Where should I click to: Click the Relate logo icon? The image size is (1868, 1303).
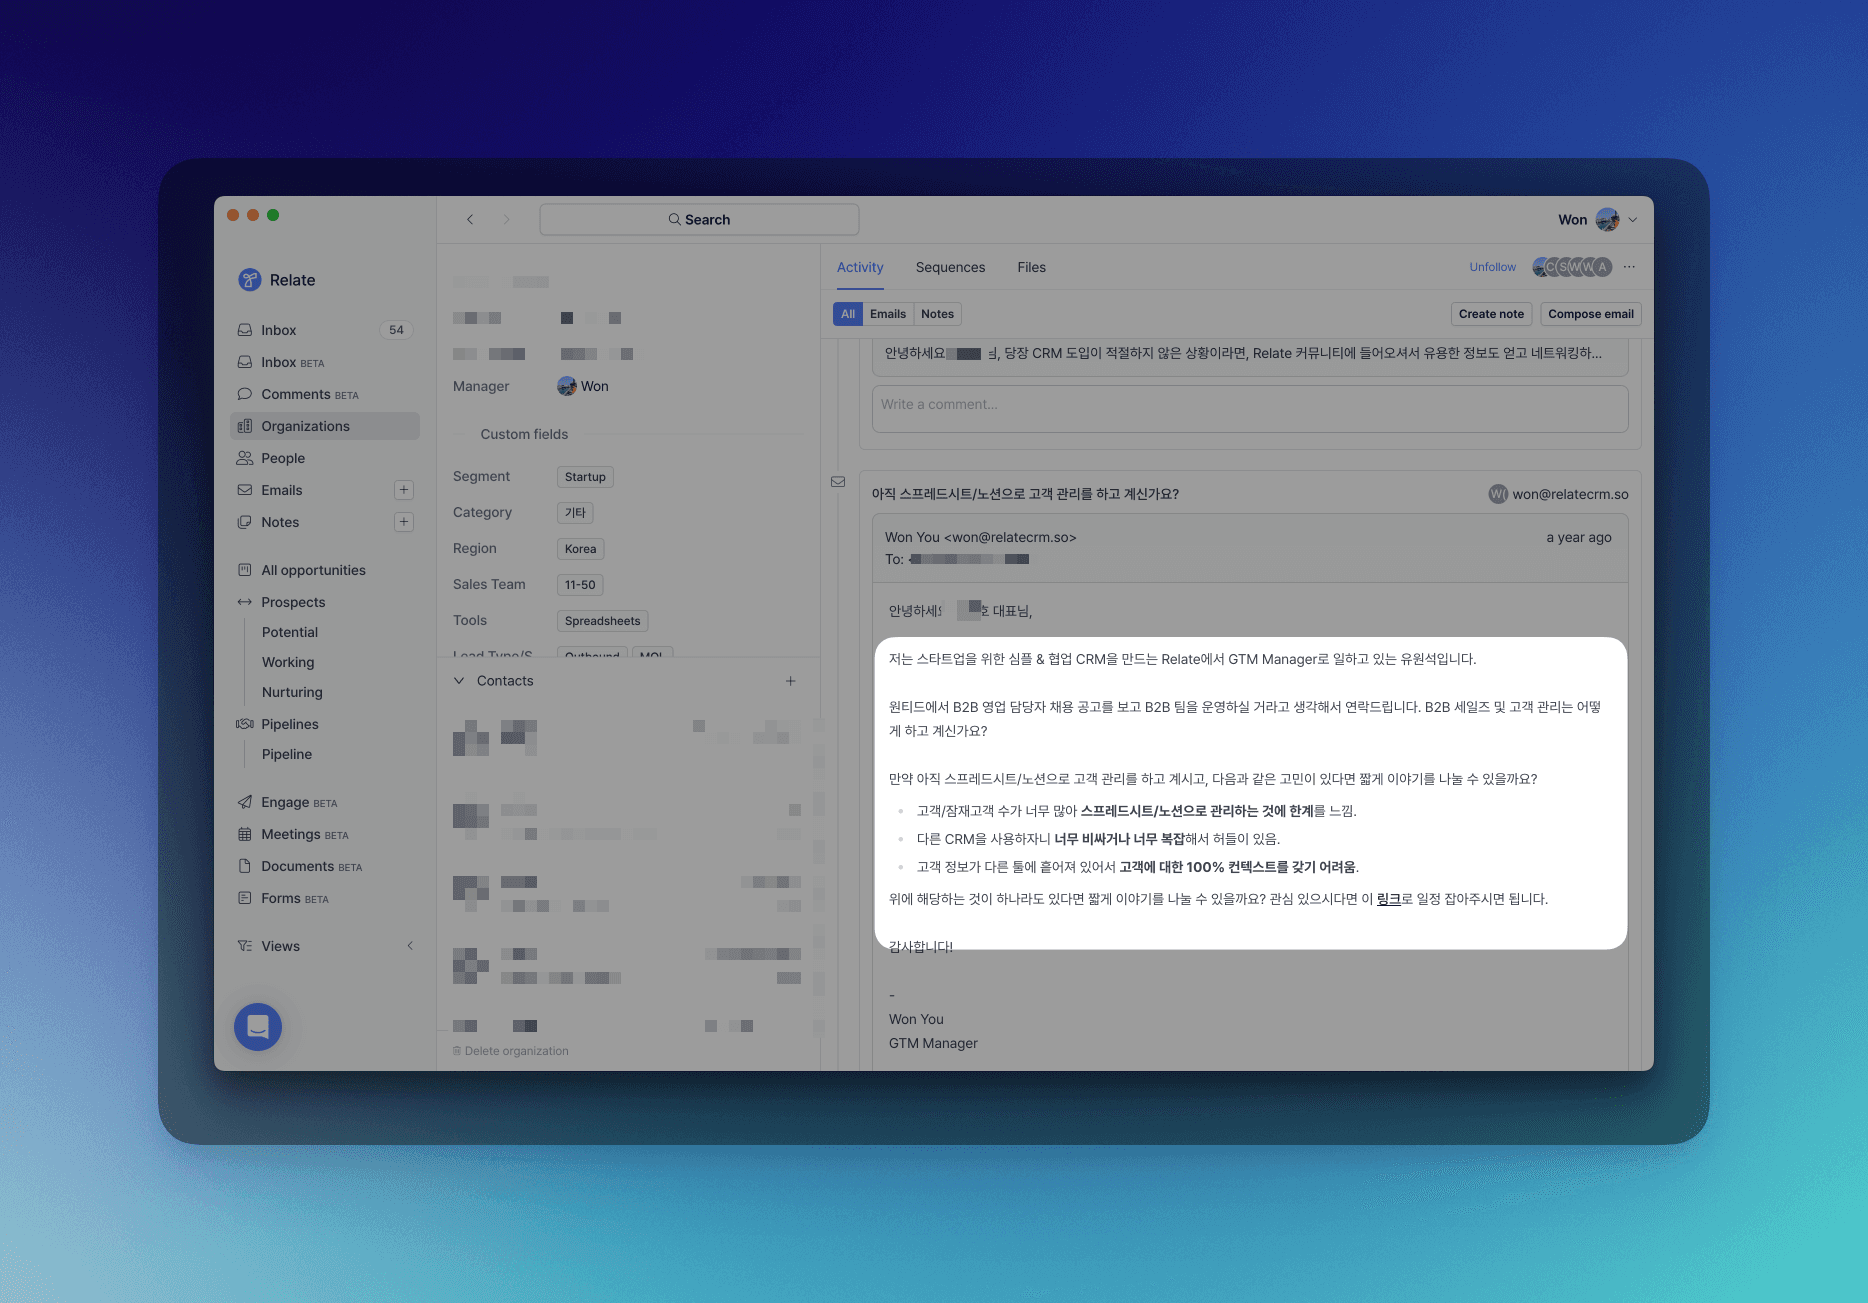pos(249,280)
